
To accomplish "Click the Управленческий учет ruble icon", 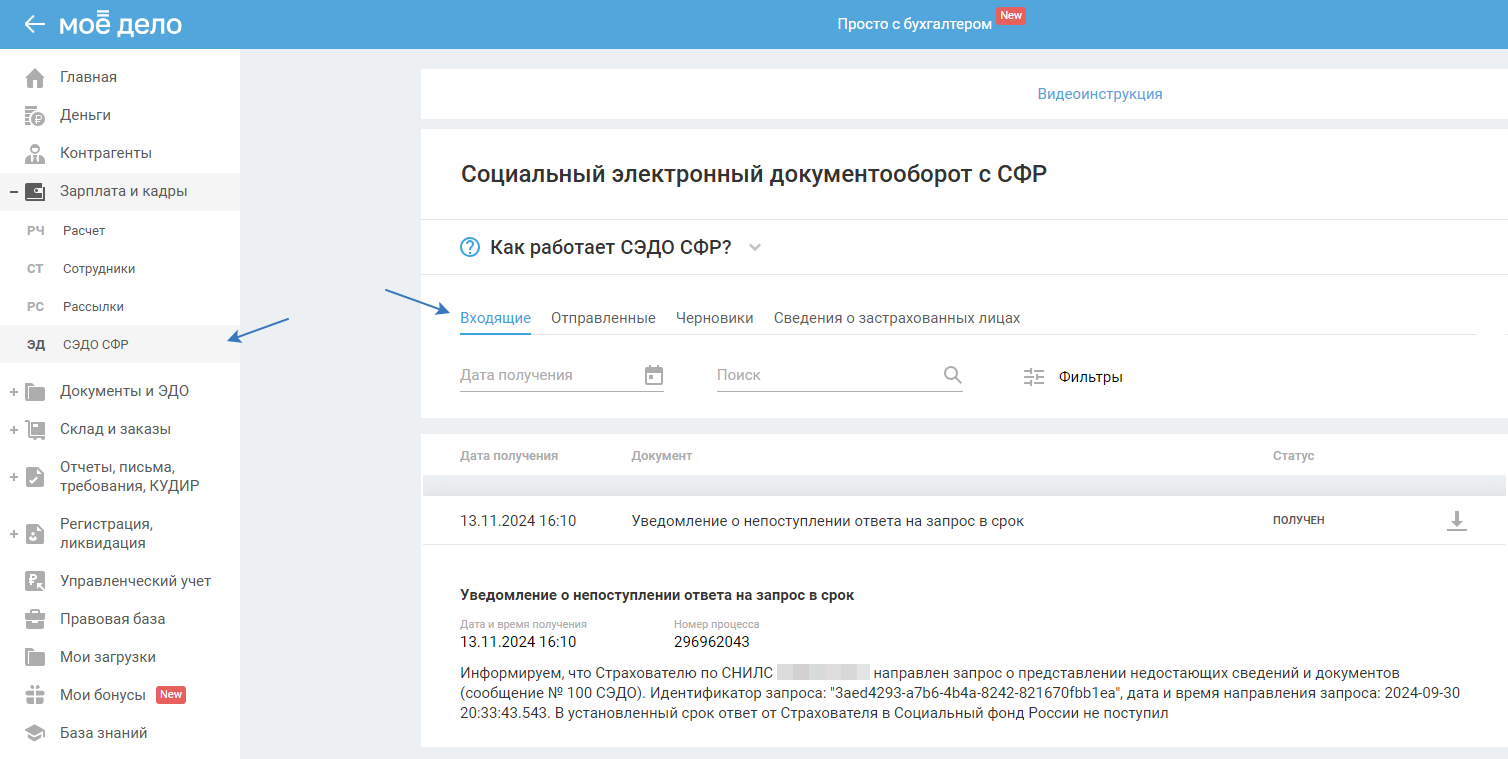I will coord(35,581).
